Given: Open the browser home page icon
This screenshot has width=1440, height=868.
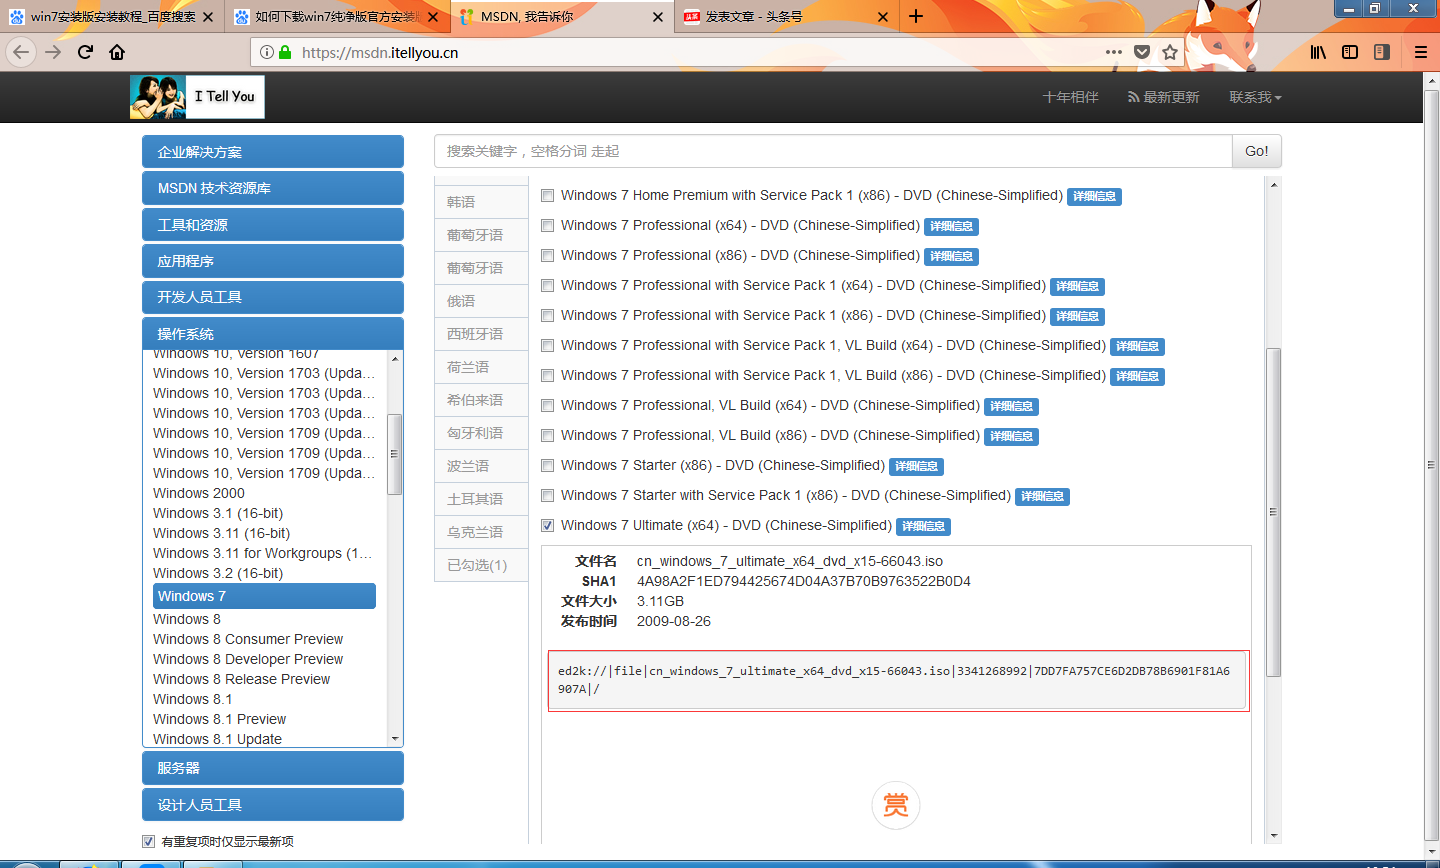Looking at the screenshot, I should pyautogui.click(x=117, y=52).
